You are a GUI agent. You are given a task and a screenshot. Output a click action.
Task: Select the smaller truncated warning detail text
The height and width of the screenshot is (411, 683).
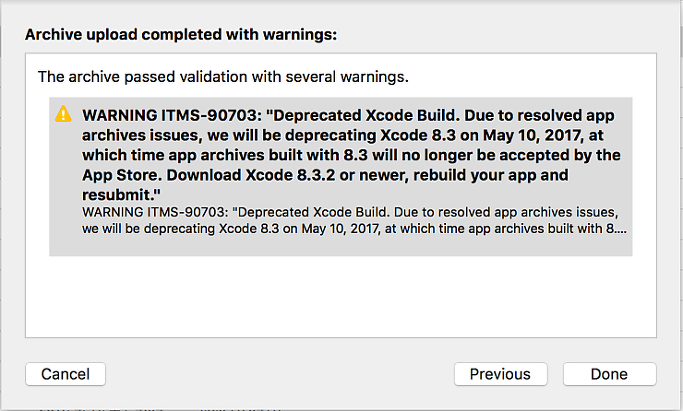[x=354, y=220]
